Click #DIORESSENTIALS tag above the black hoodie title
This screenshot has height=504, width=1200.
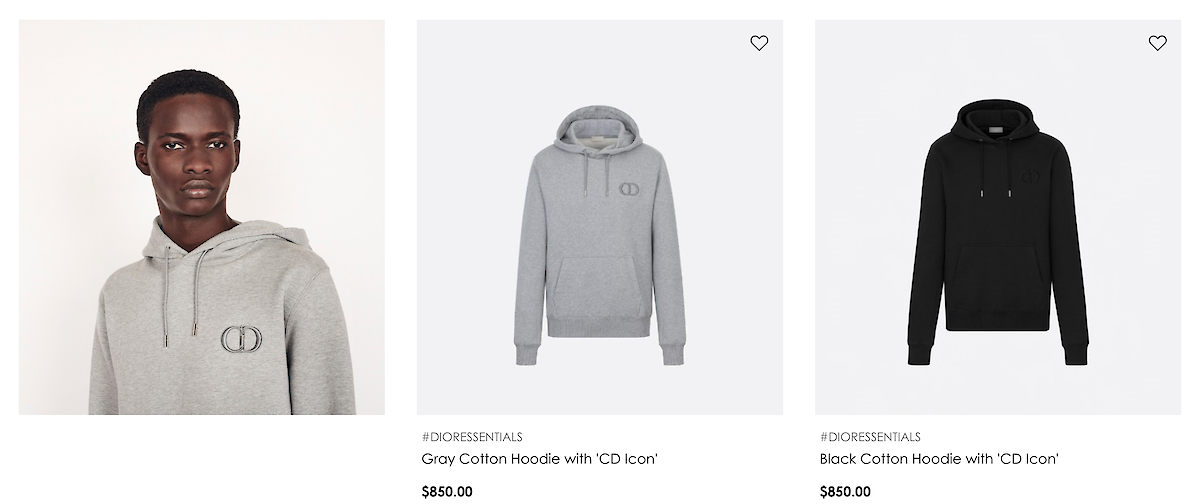click(x=870, y=437)
